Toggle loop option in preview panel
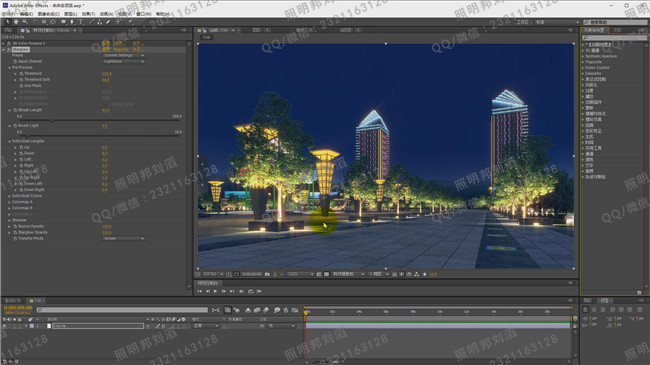 (250, 291)
